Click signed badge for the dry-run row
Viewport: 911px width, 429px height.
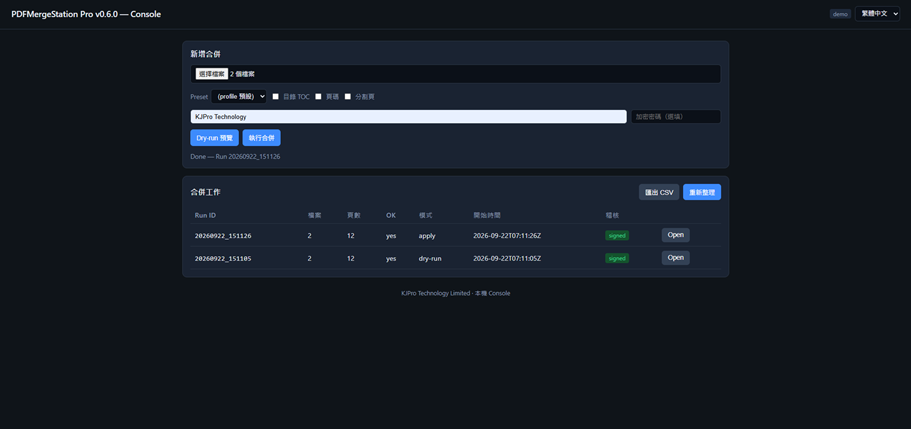point(617,258)
